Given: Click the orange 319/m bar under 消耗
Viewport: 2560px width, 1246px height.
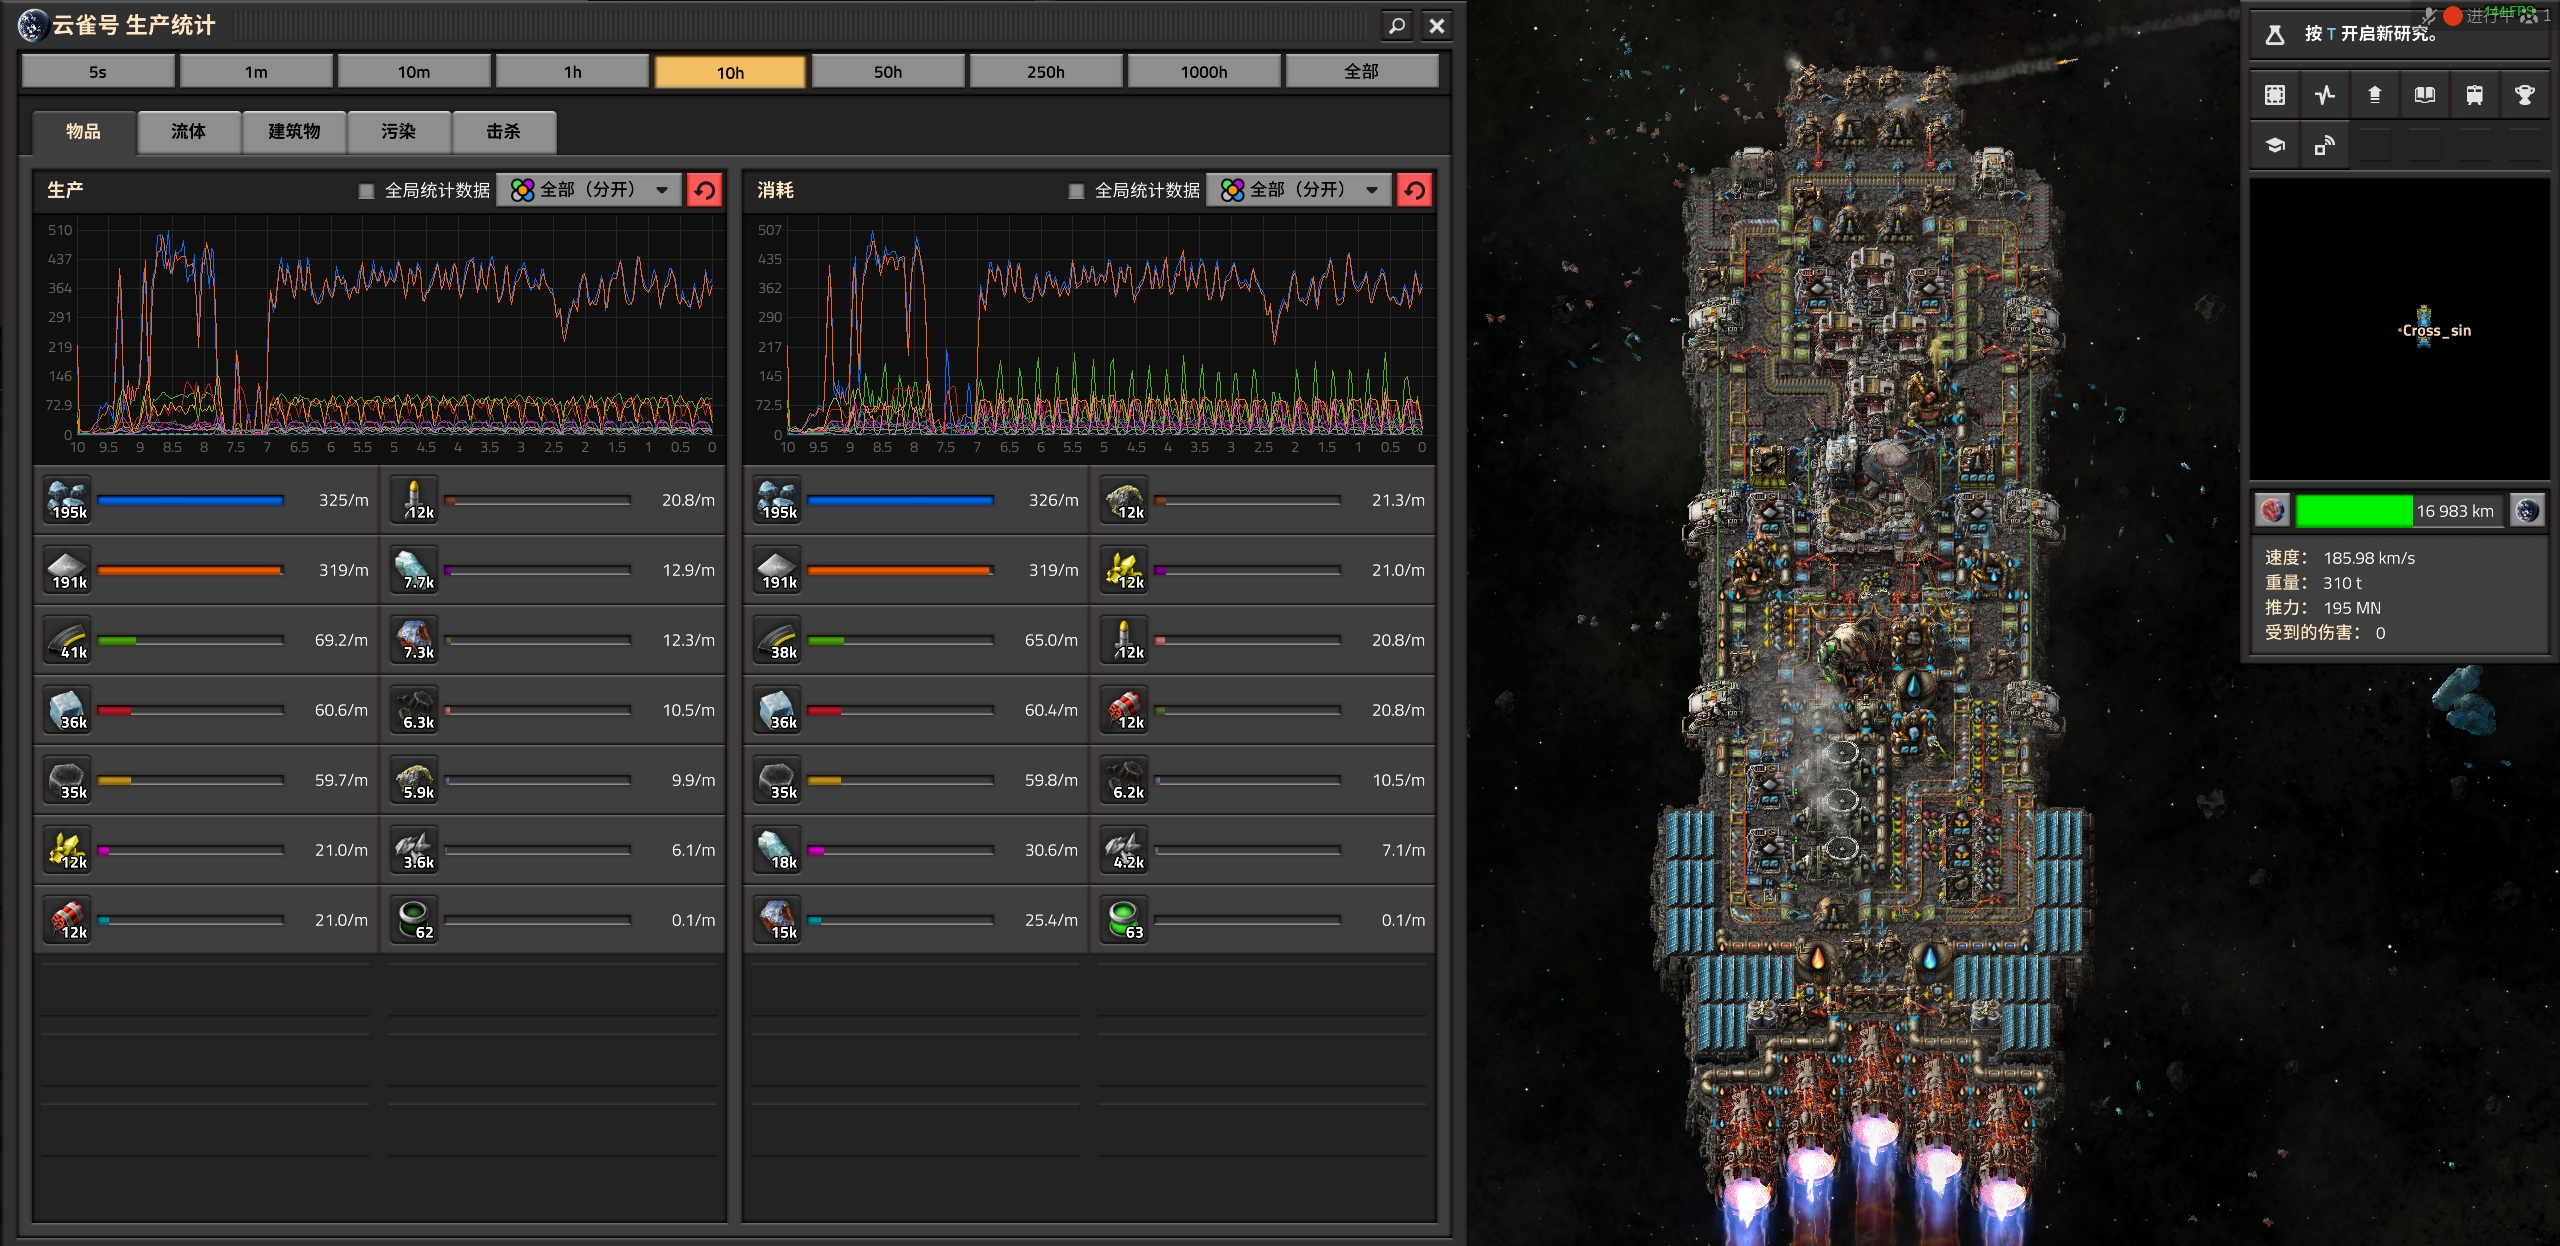Looking at the screenshot, I should click(900, 570).
